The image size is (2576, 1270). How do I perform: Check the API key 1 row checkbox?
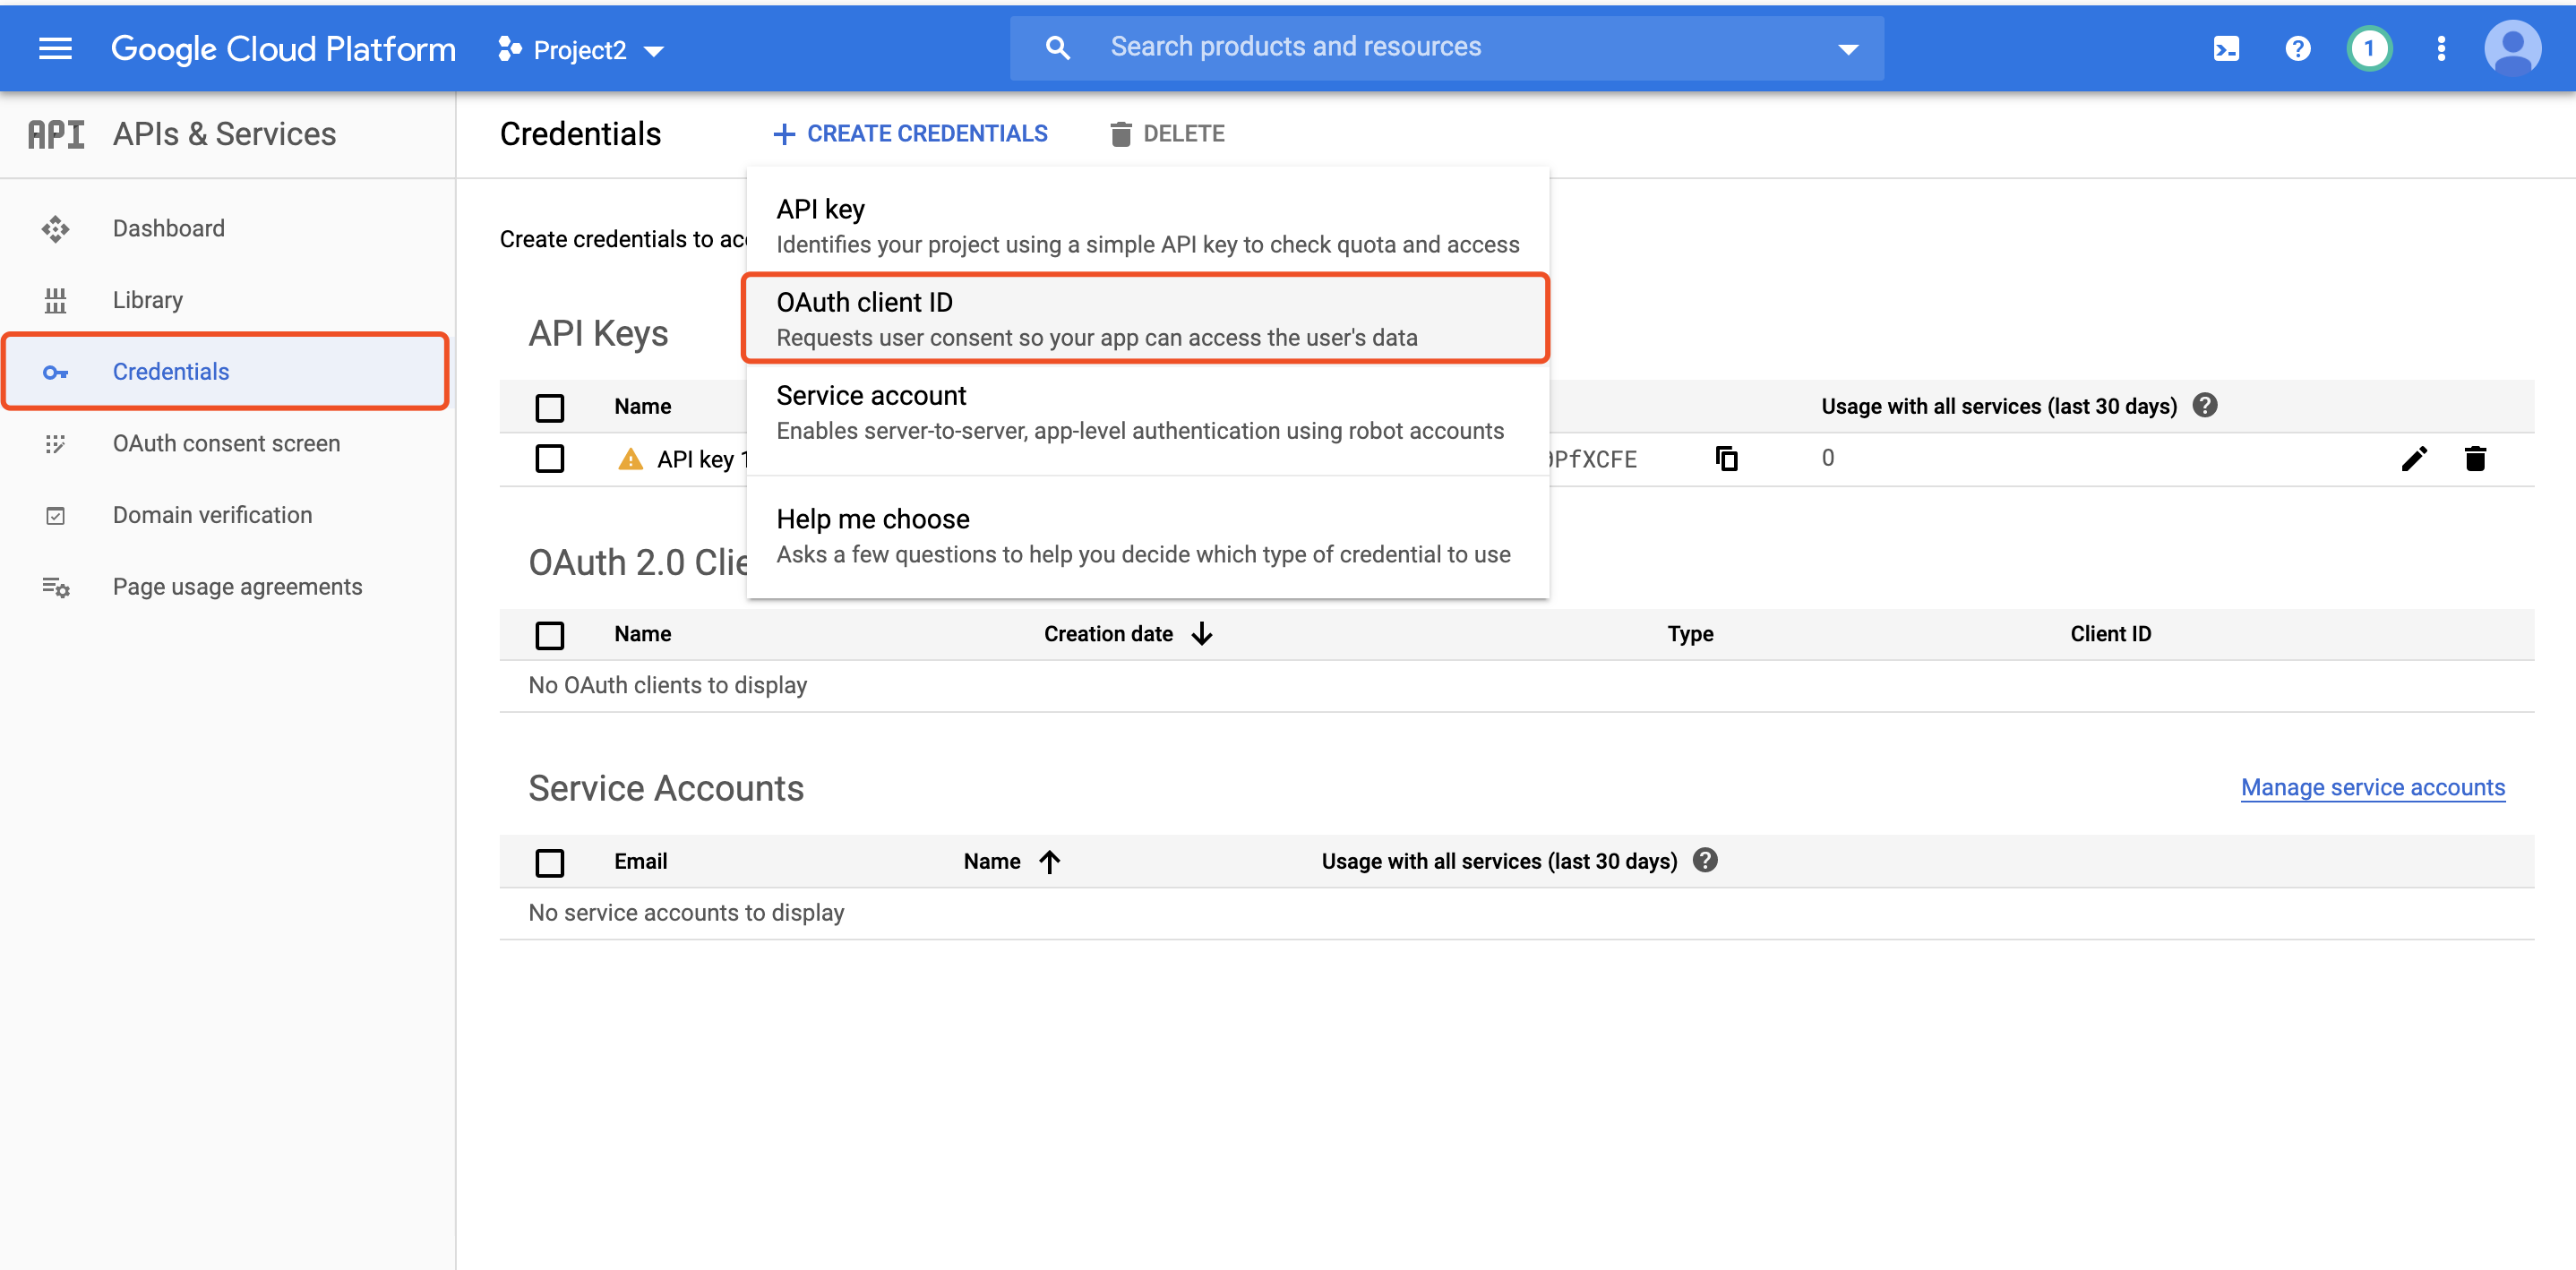(x=550, y=458)
